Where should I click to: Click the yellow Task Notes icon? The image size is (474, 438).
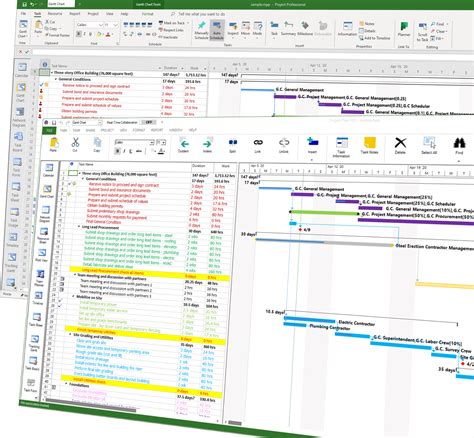369,145
